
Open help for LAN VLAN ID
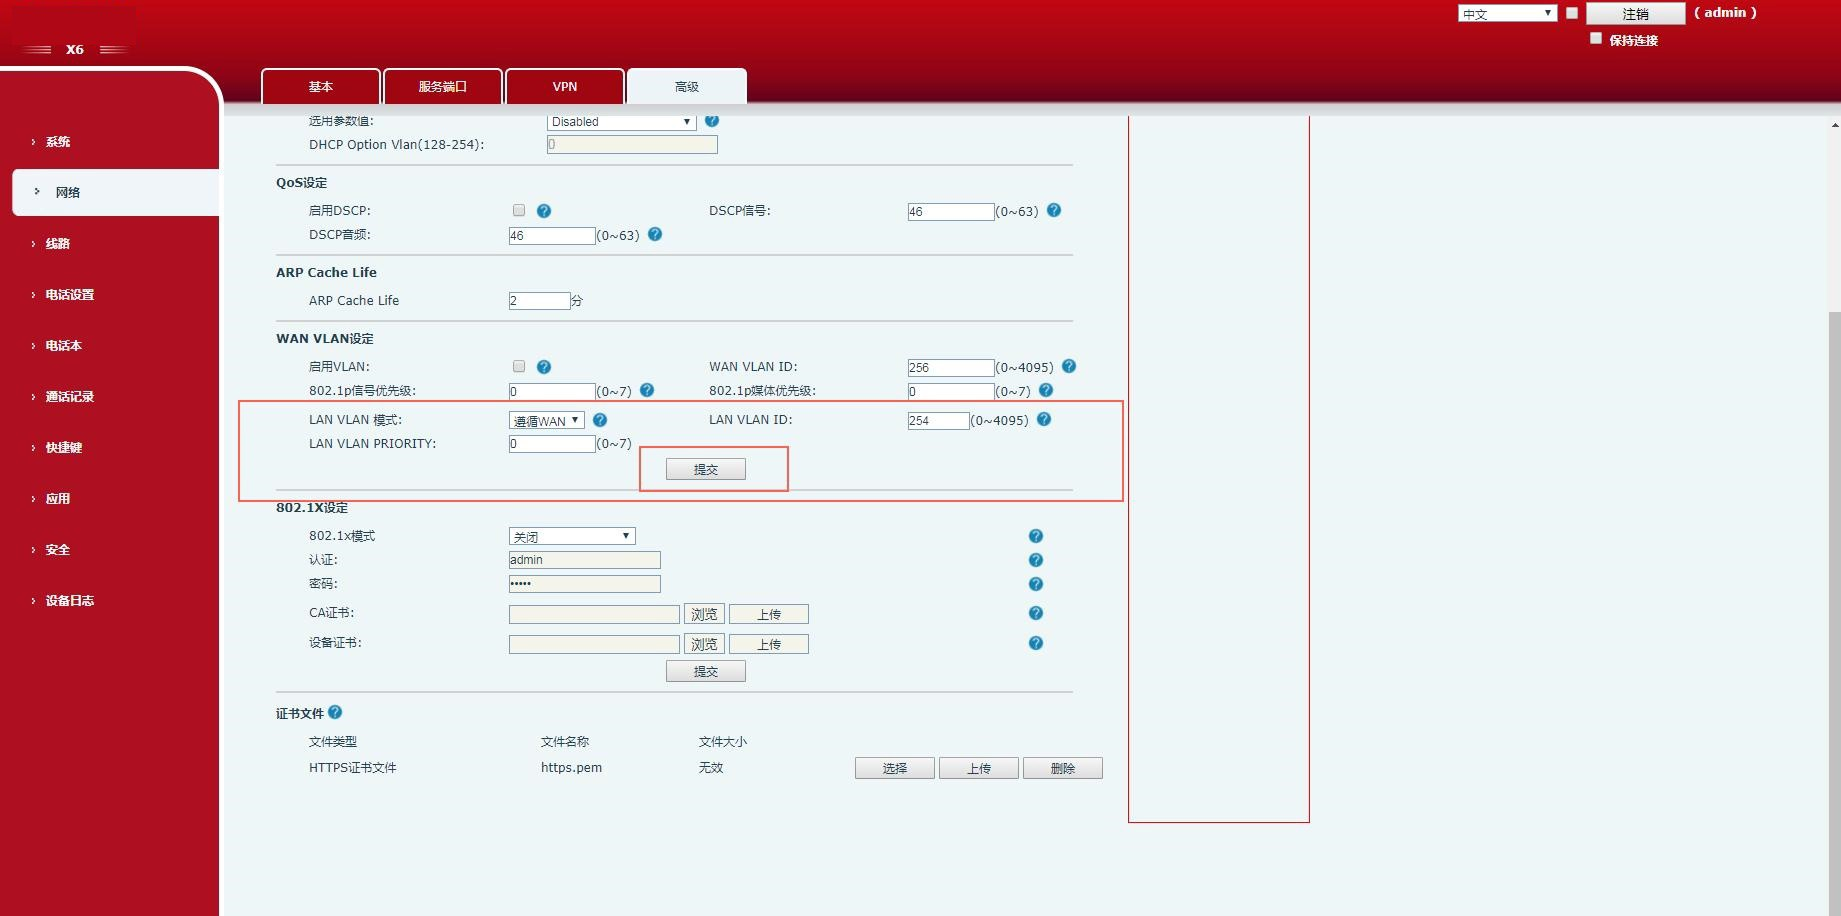1044,420
